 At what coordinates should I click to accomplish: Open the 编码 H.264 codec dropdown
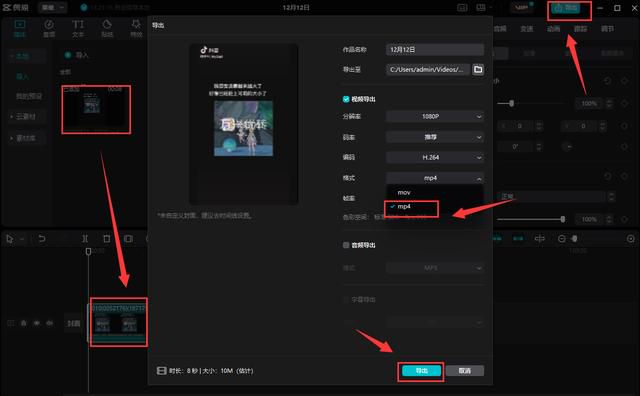coord(435,158)
